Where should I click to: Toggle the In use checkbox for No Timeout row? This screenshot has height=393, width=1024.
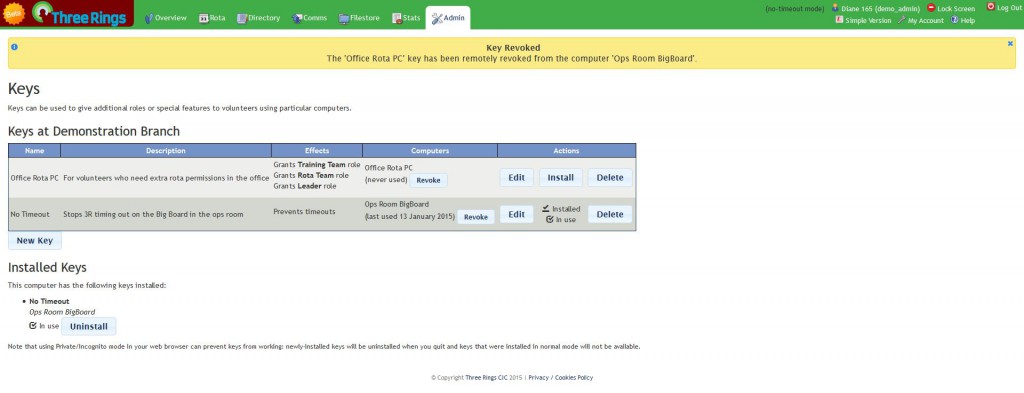coord(550,219)
